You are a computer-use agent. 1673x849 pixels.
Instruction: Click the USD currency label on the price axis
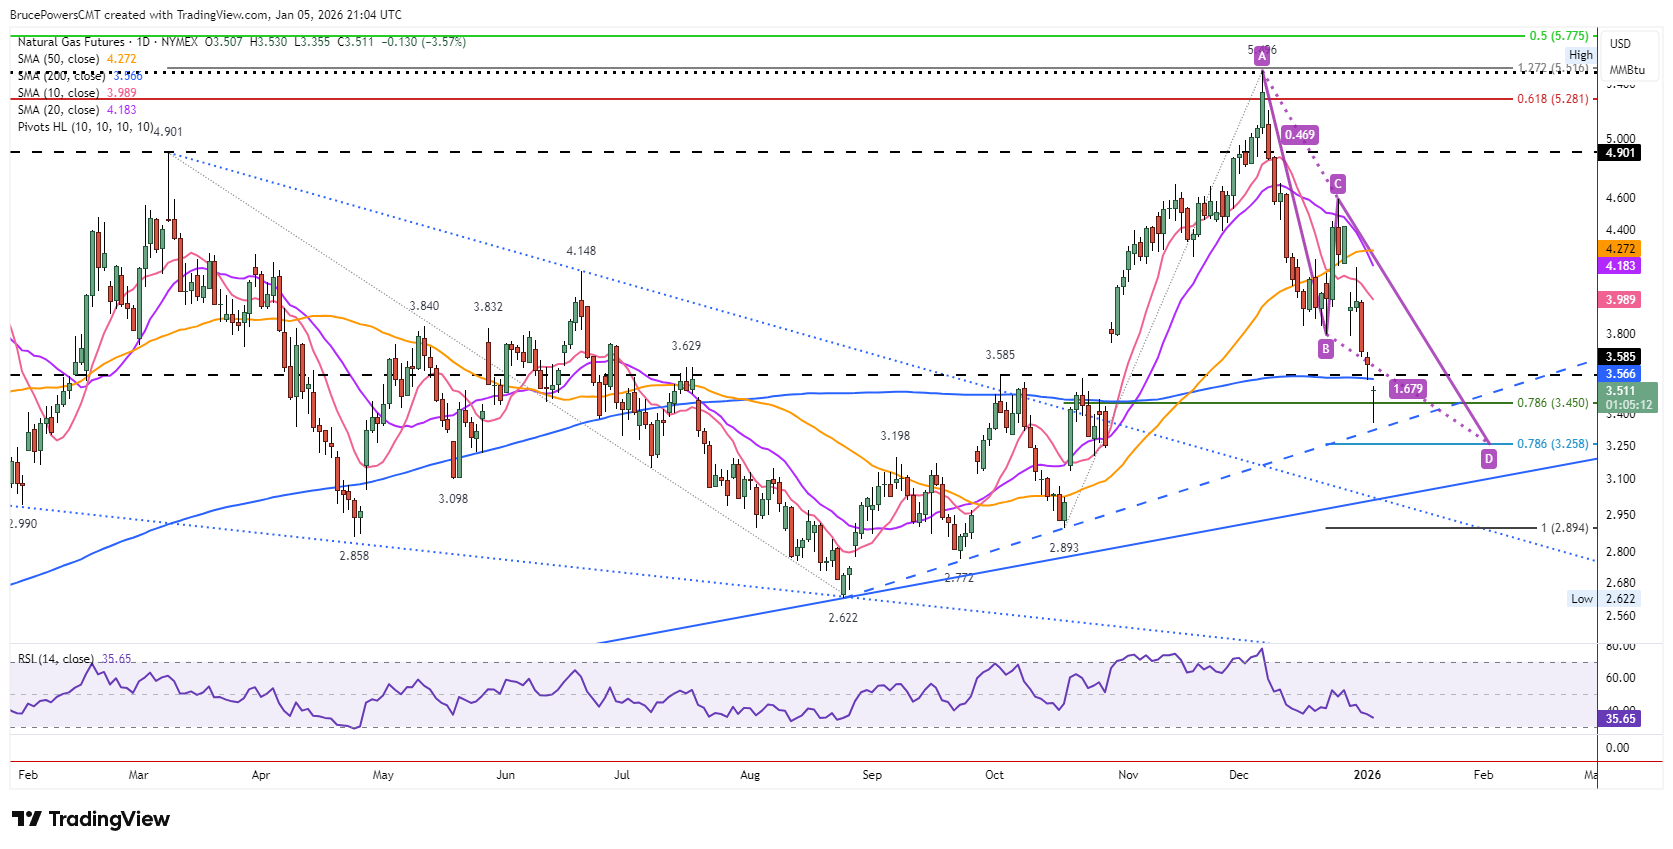[x=1620, y=44]
